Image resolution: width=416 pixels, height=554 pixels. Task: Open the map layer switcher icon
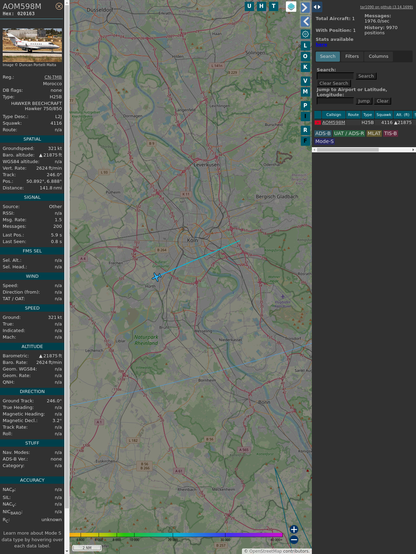291,7
